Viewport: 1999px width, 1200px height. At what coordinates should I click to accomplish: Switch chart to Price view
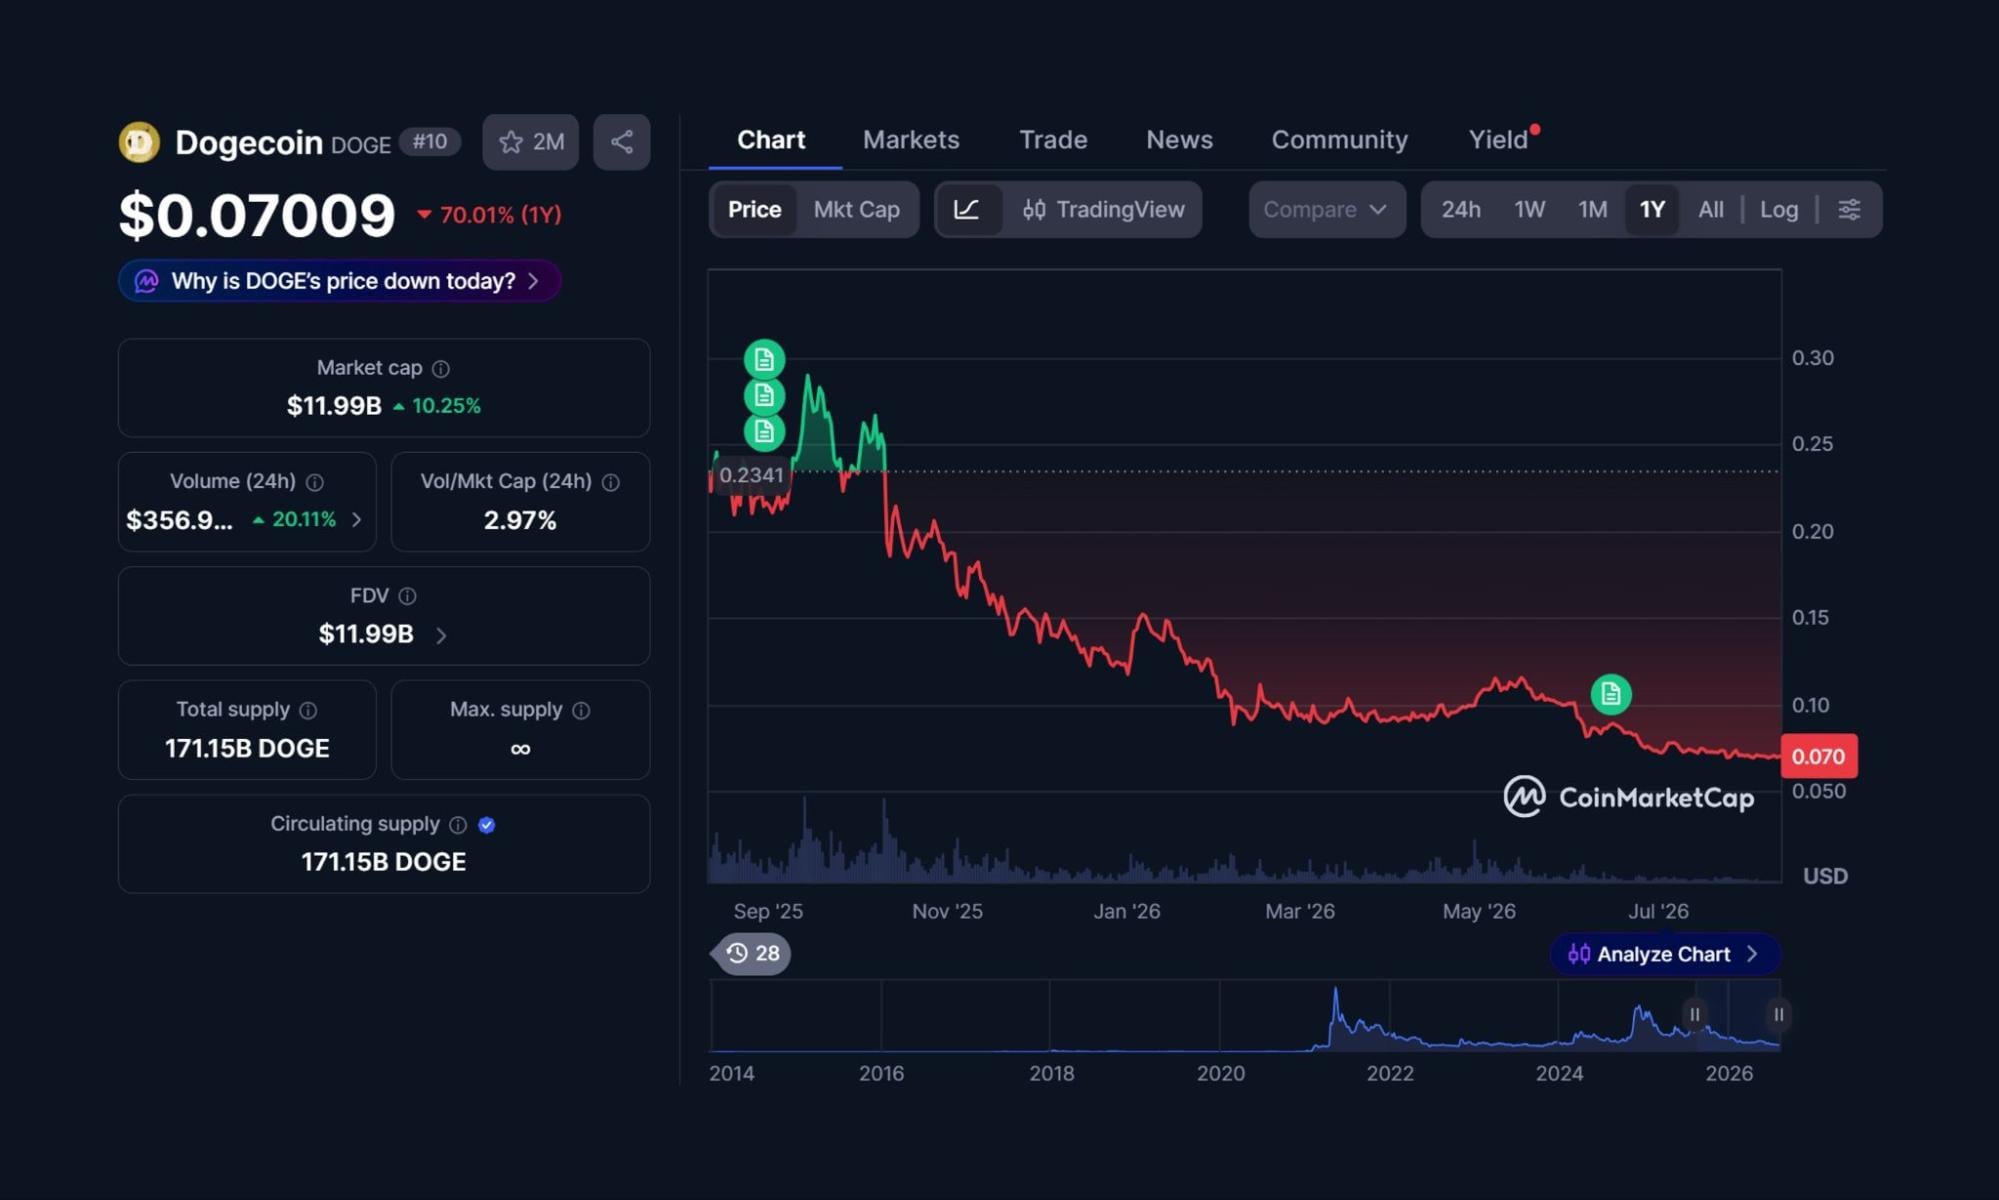[754, 209]
